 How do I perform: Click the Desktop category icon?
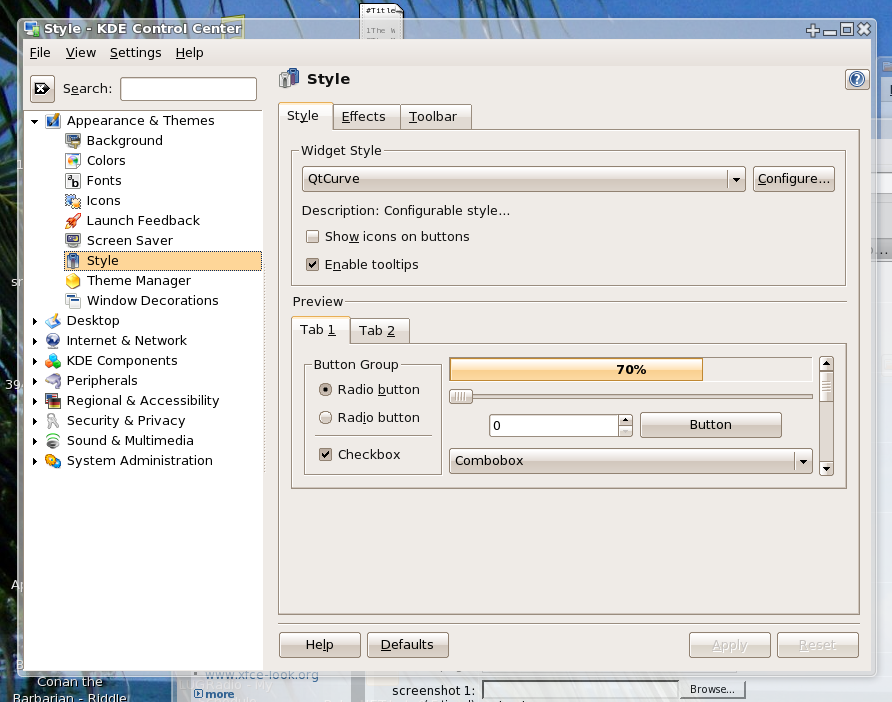[x=53, y=321]
